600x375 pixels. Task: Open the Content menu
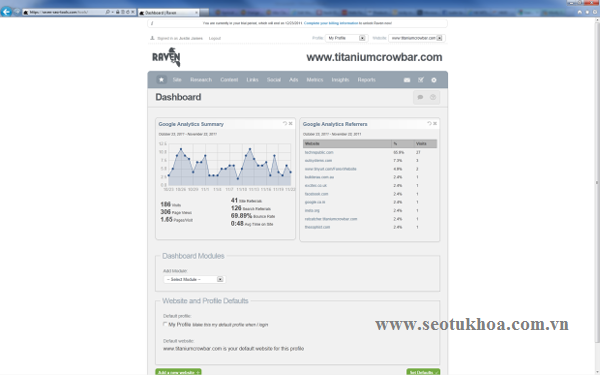coord(229,80)
